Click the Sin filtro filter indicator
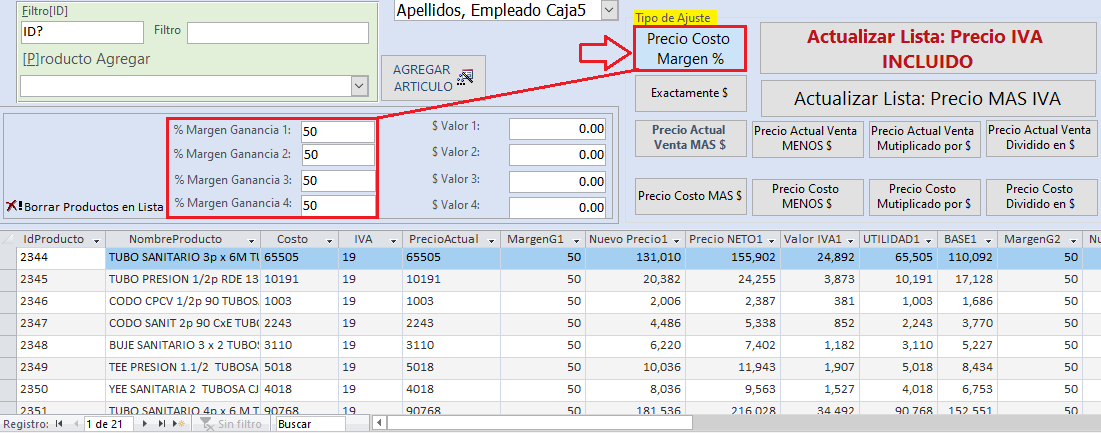The height and width of the screenshot is (433, 1101). click(x=232, y=424)
